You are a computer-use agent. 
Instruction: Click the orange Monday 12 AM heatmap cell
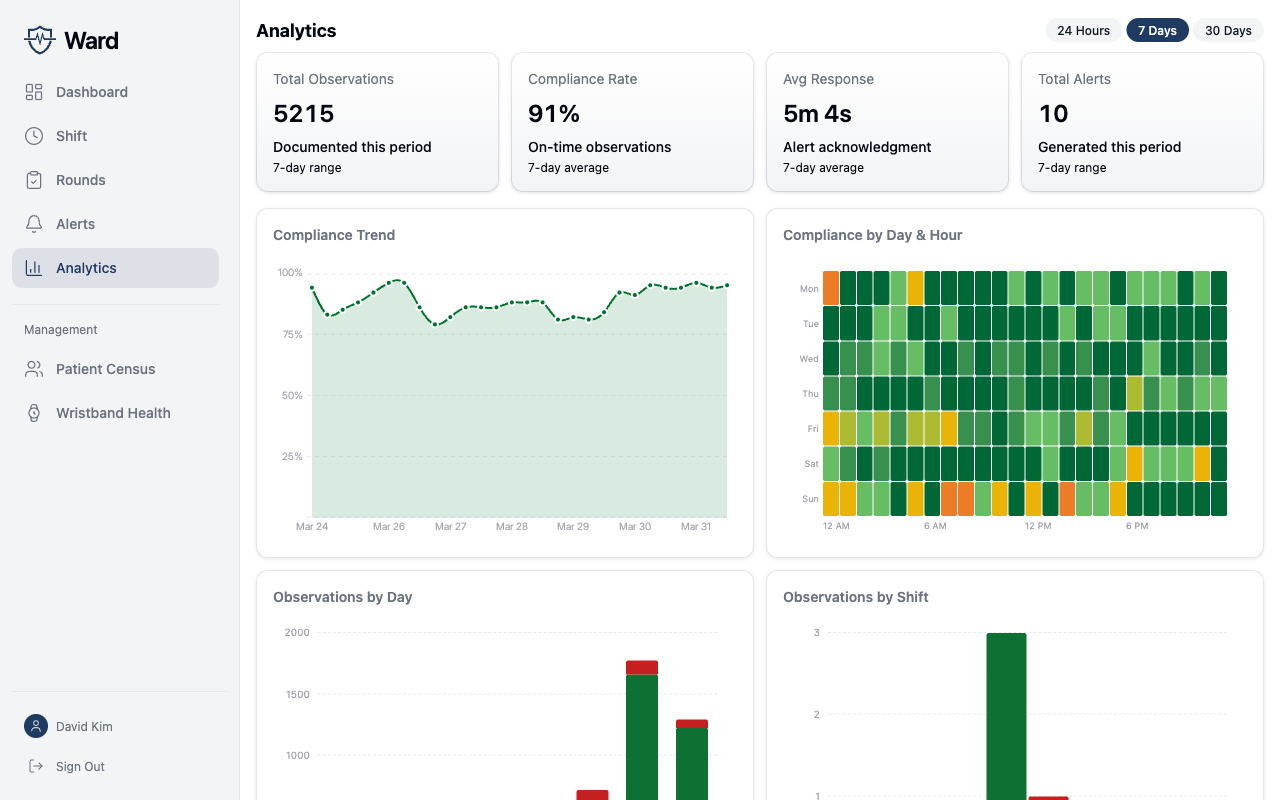pos(831,288)
